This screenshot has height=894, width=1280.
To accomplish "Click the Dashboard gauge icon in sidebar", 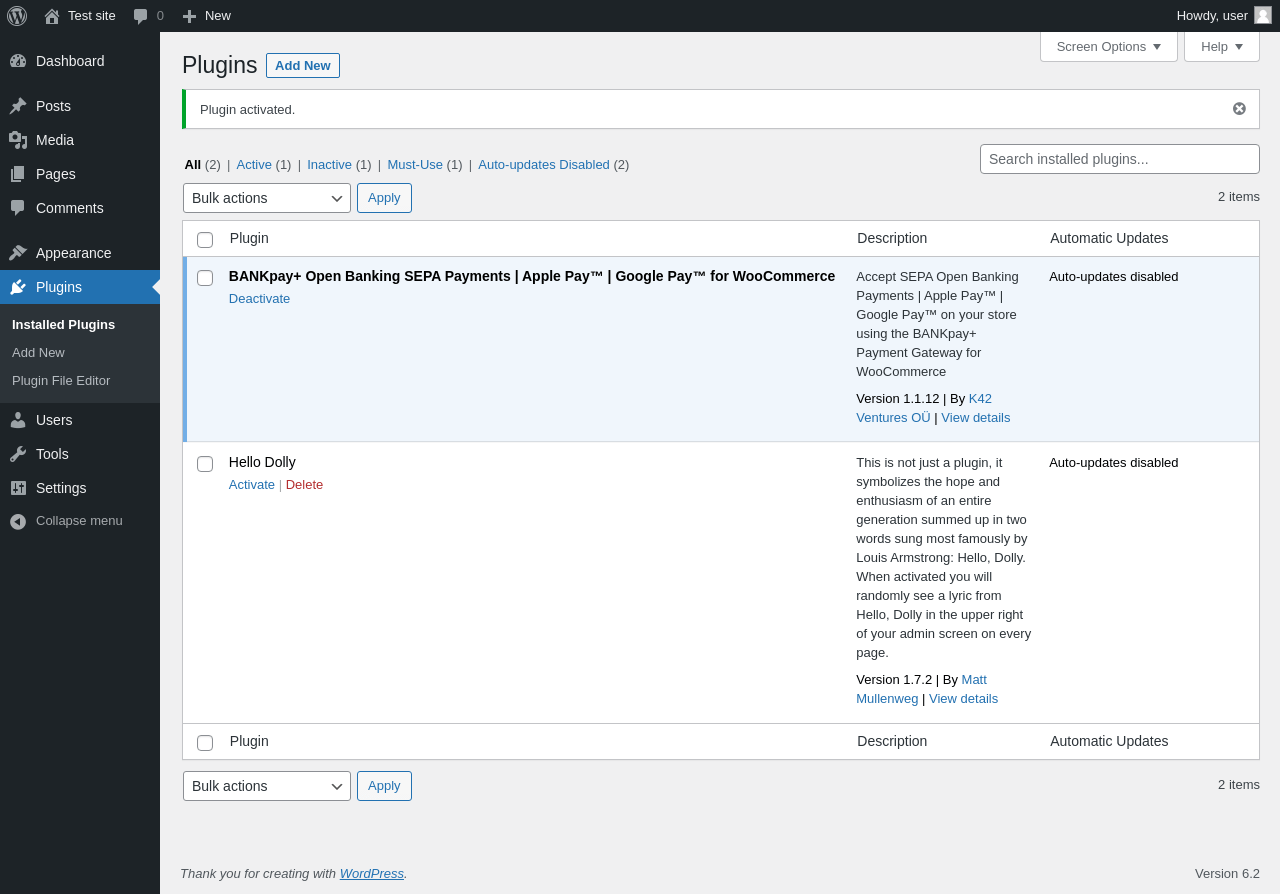I will [x=18, y=61].
